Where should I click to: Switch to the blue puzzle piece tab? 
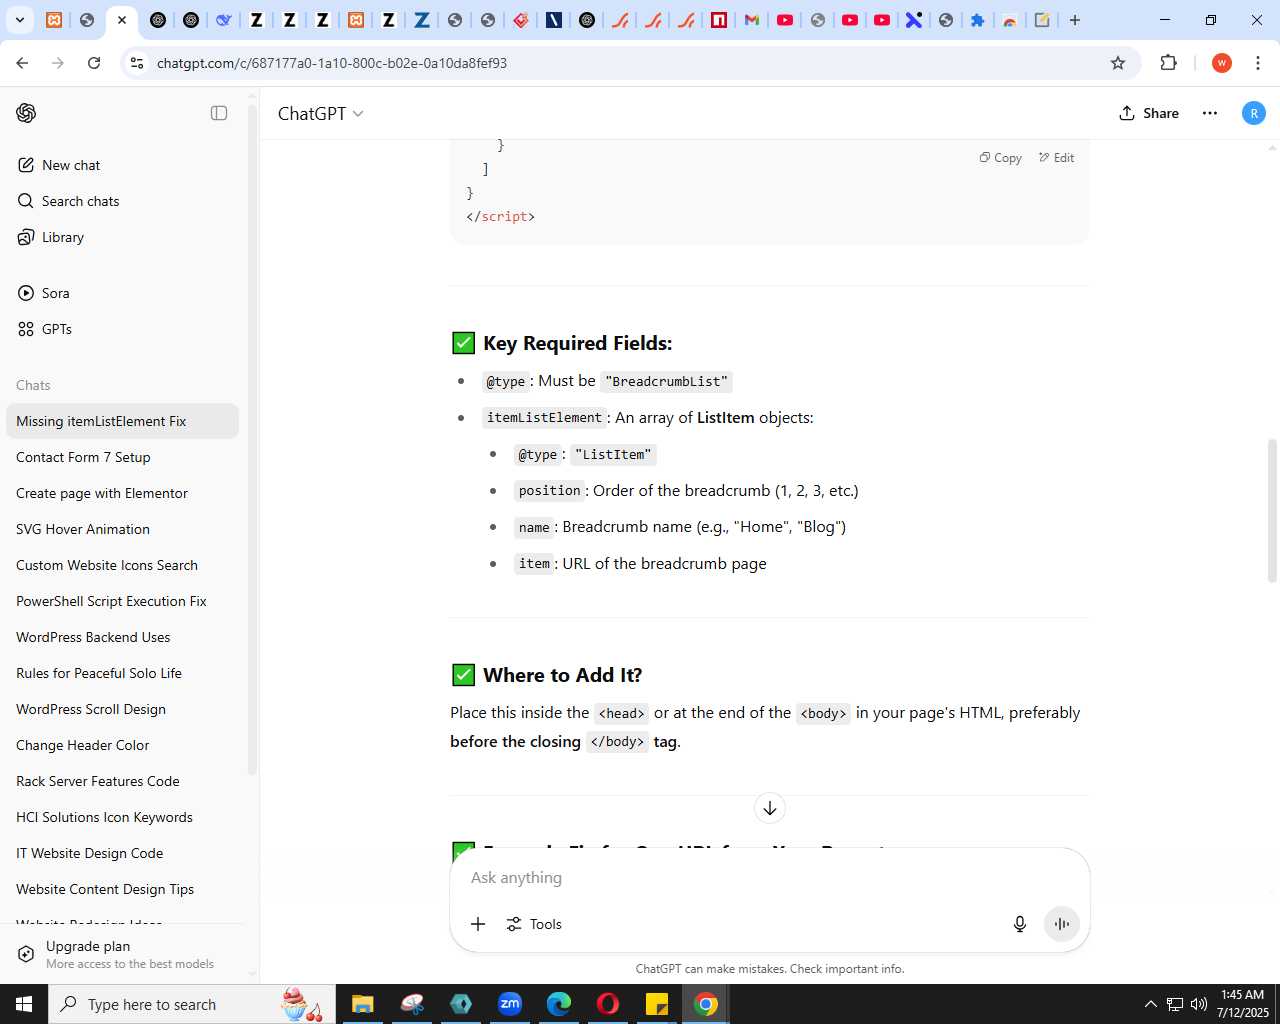point(978,20)
